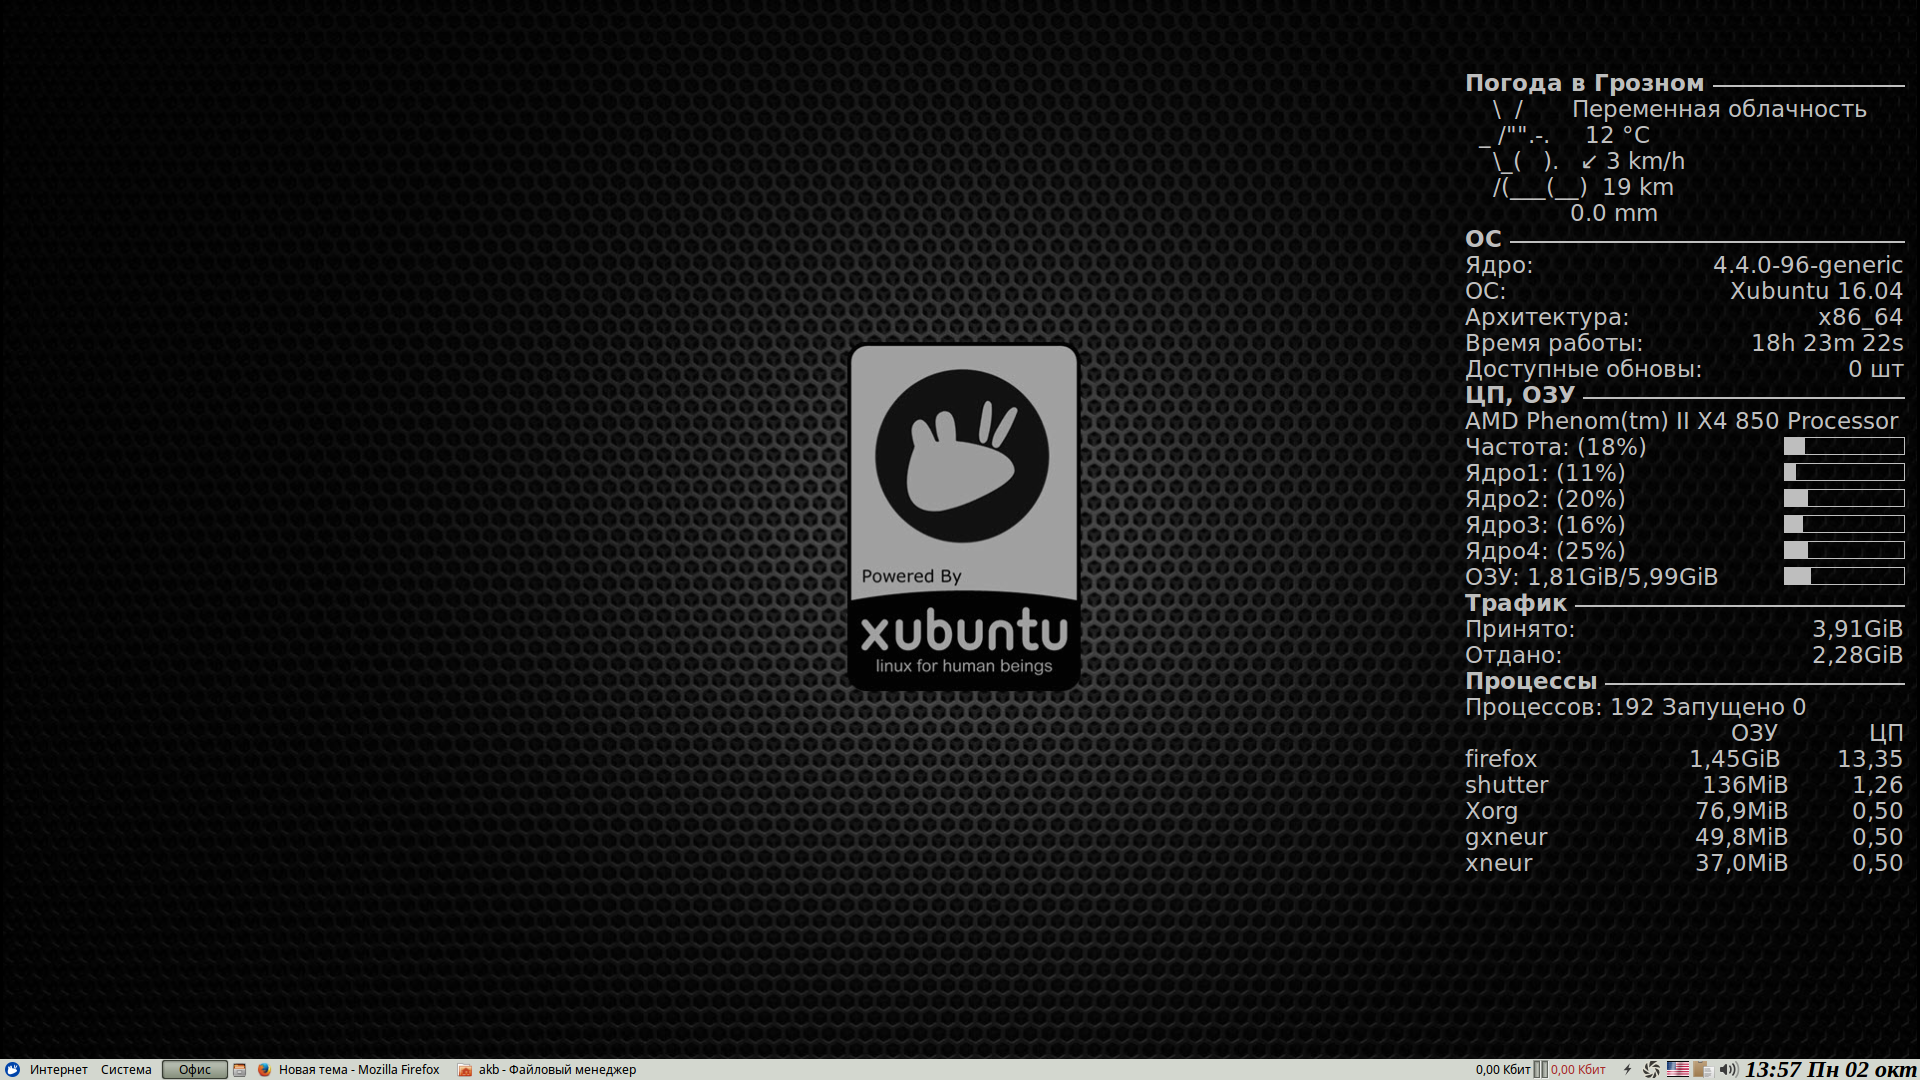1920x1080 pixels.
Task: Click the file manager folder icon in taskbar
Action: [x=465, y=1069]
